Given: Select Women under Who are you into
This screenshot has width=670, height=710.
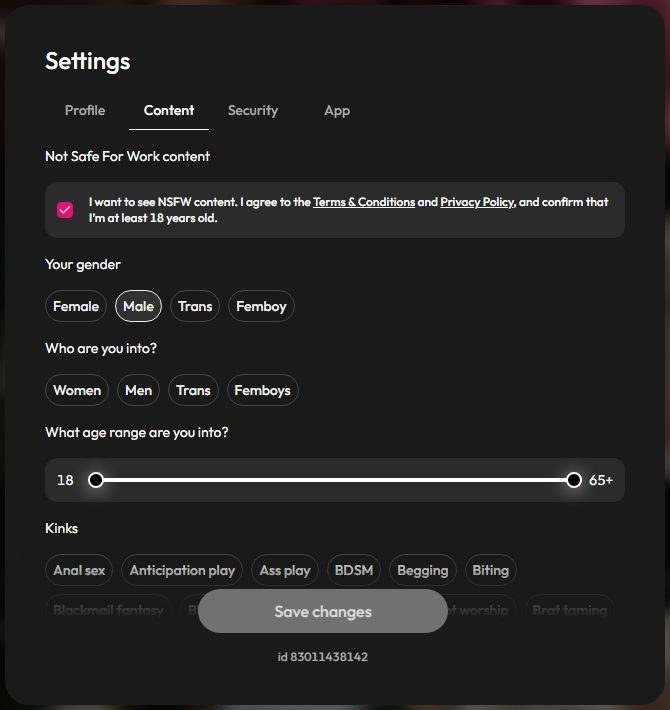Looking at the screenshot, I should 77,390.
